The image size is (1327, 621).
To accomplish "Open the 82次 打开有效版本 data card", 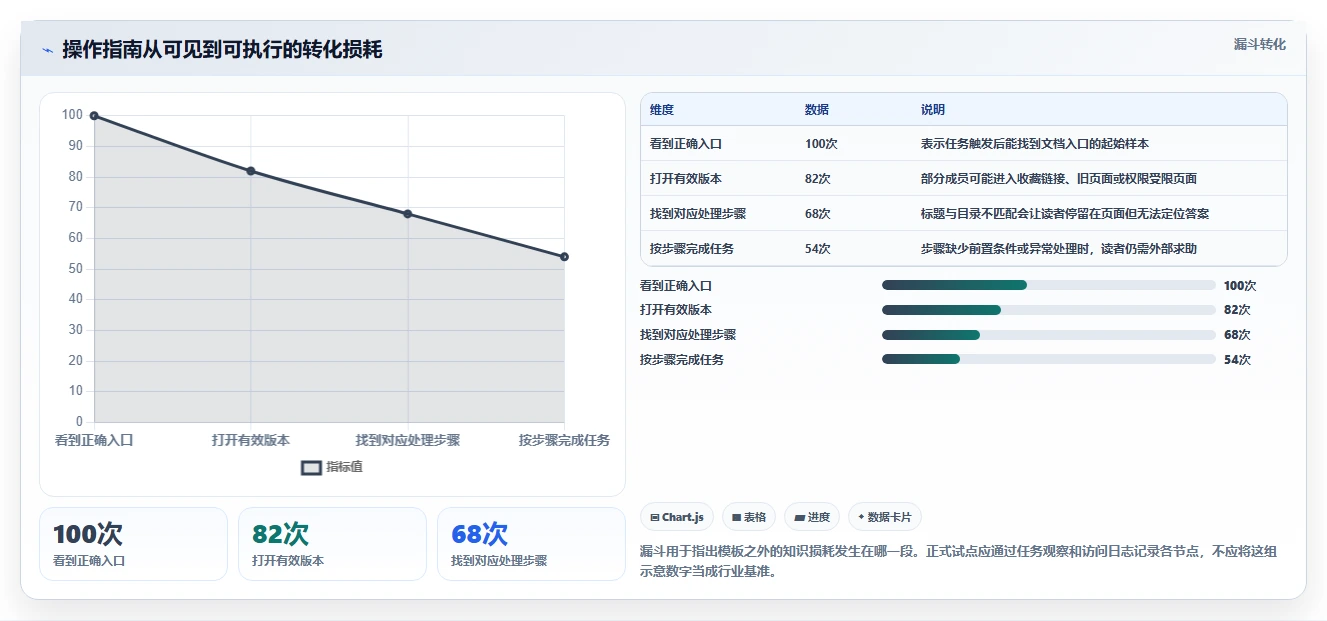I will (332, 544).
